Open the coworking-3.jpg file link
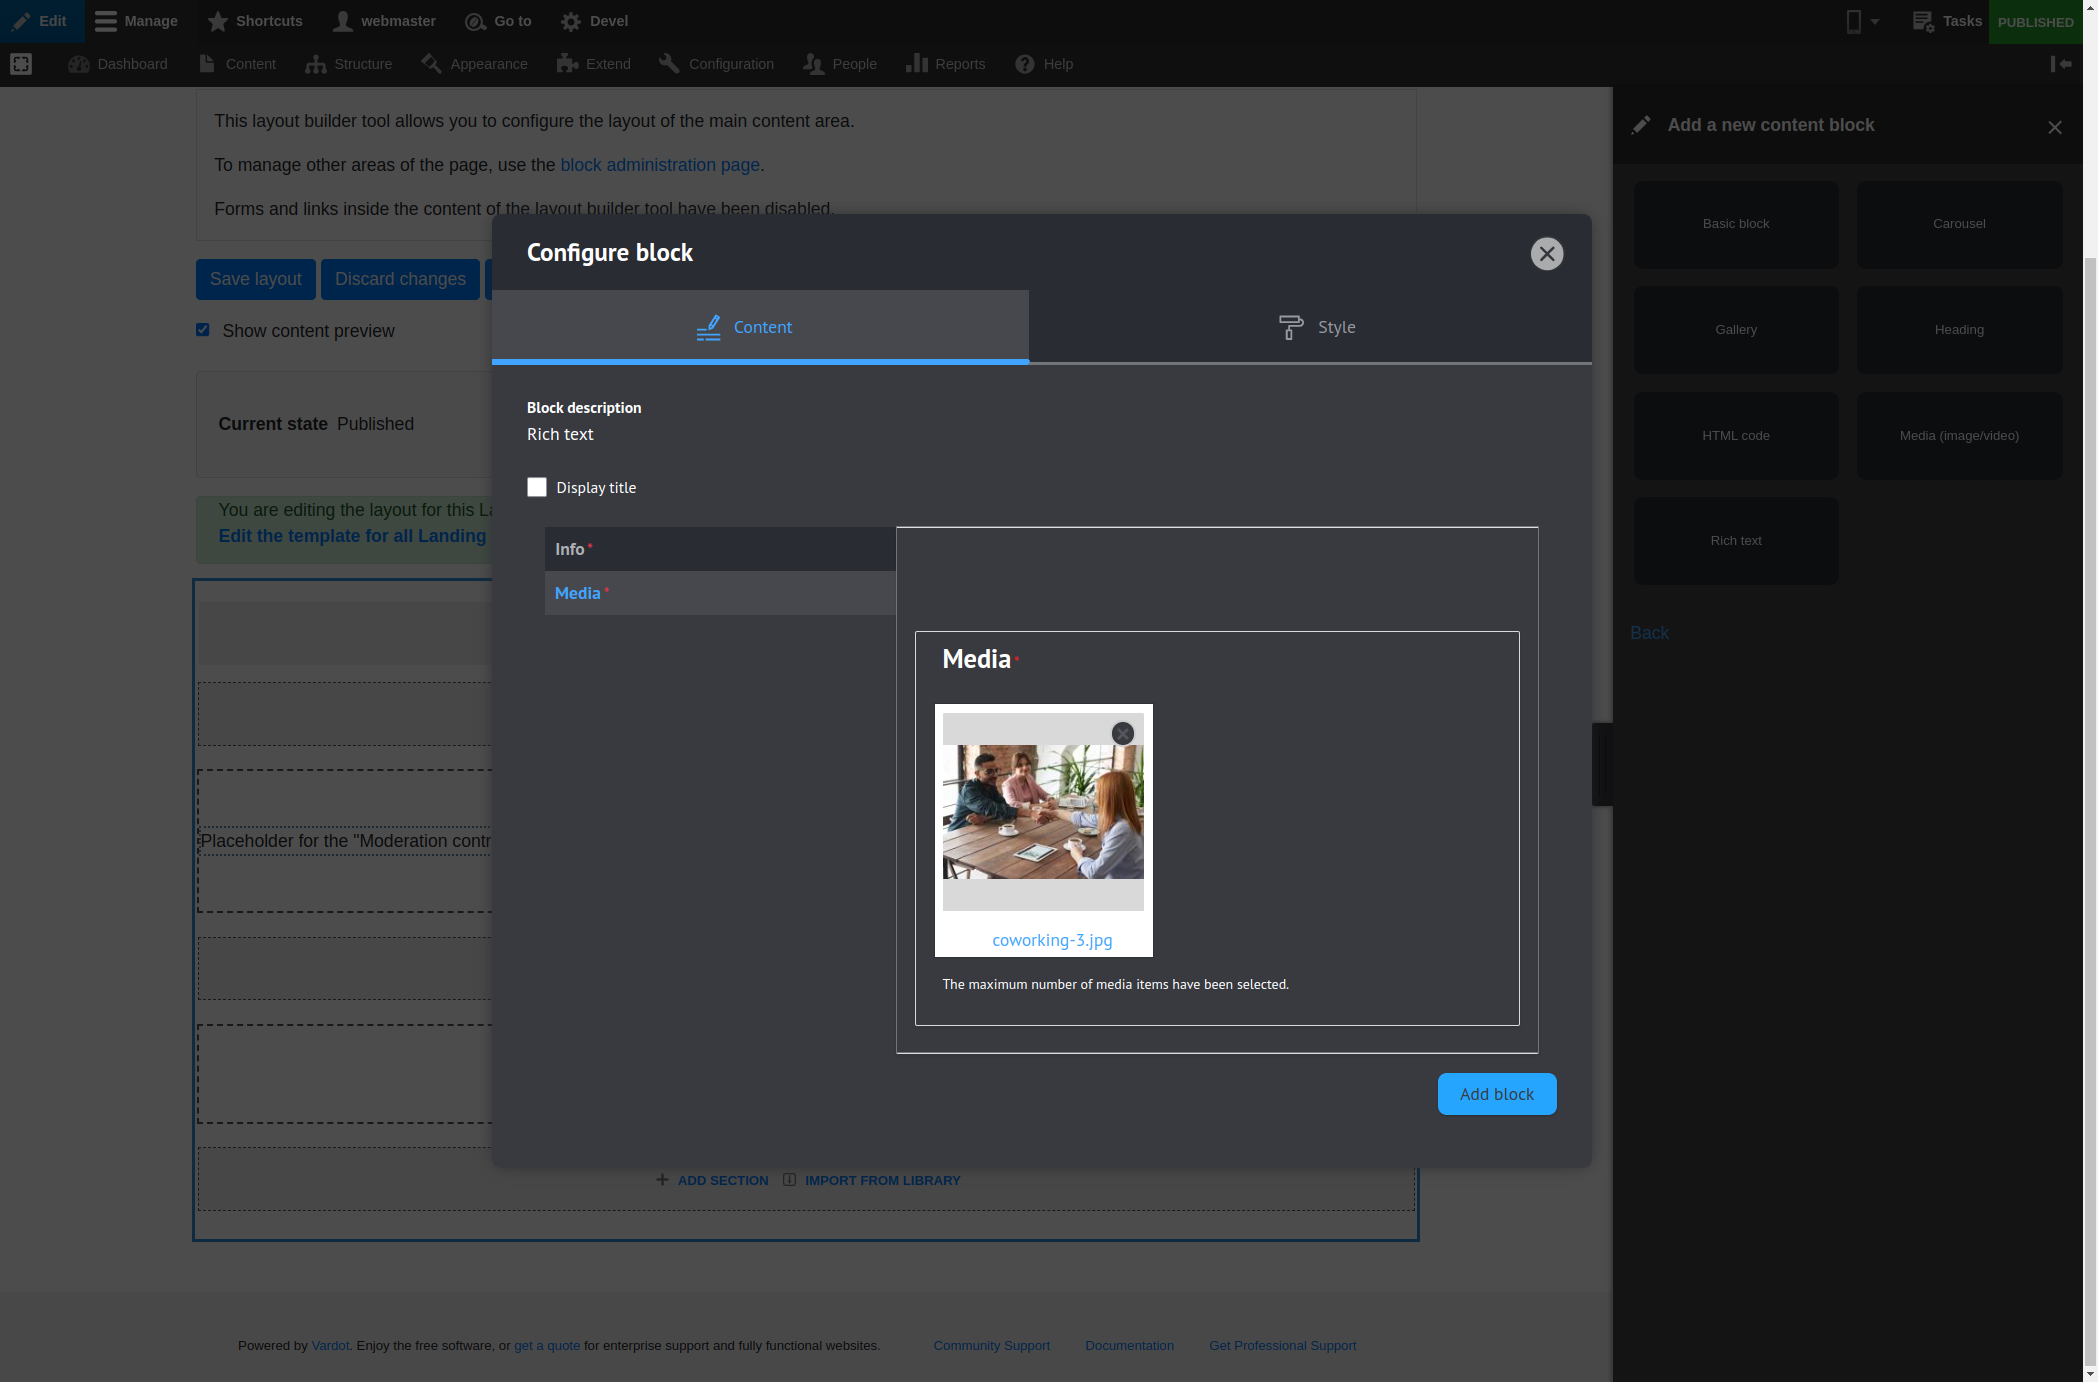The width and height of the screenshot is (2098, 1382). pos(1052,940)
